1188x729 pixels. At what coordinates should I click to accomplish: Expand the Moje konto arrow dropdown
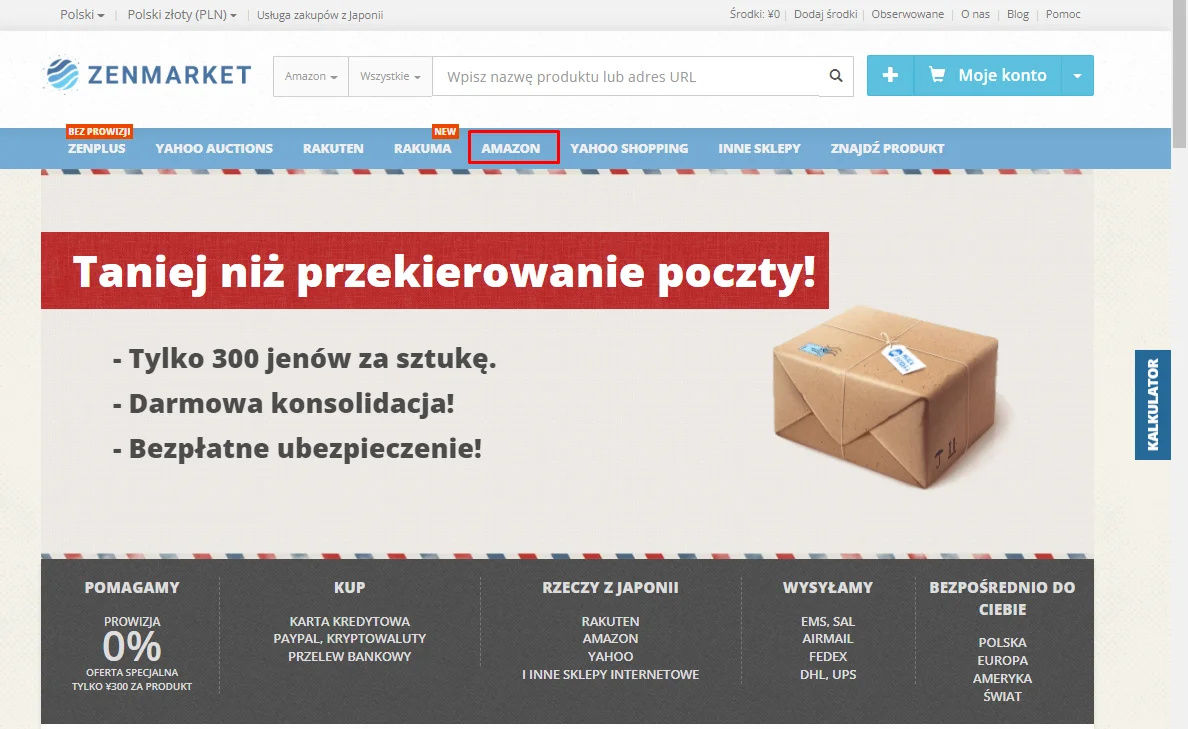[1077, 76]
